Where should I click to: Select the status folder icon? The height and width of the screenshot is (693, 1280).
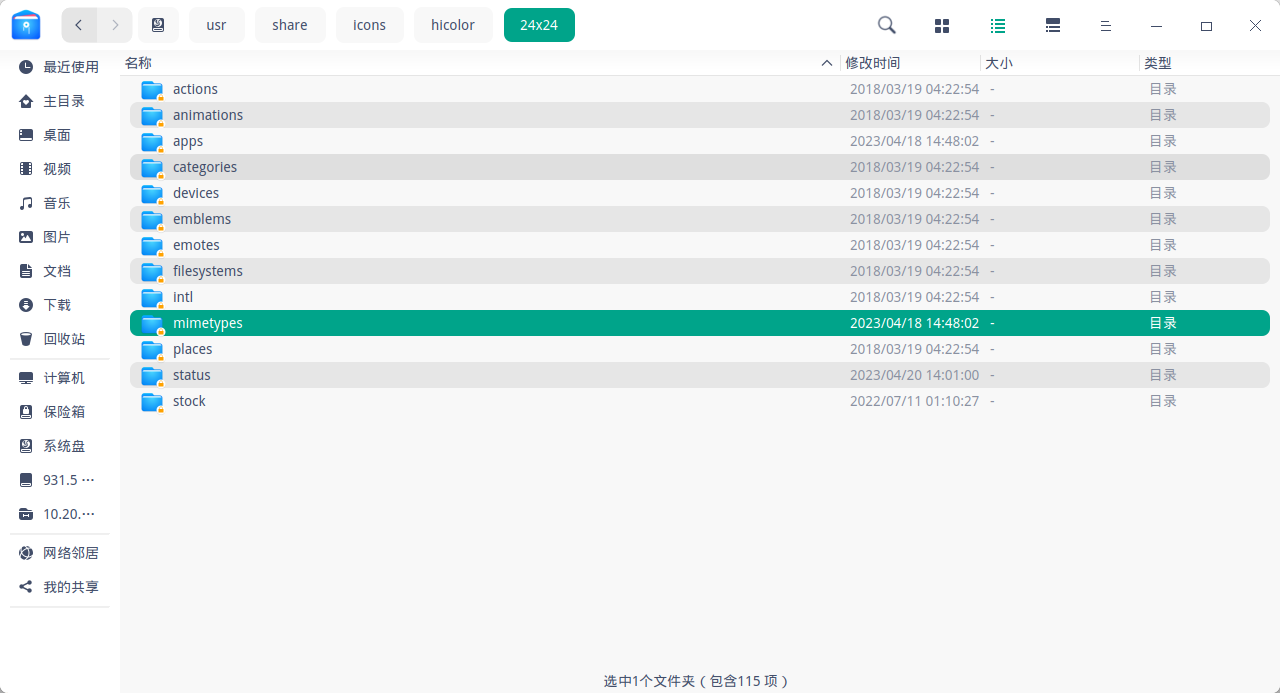tap(152, 376)
